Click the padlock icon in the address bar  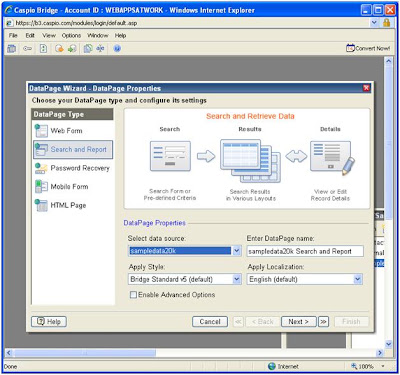point(387,23)
